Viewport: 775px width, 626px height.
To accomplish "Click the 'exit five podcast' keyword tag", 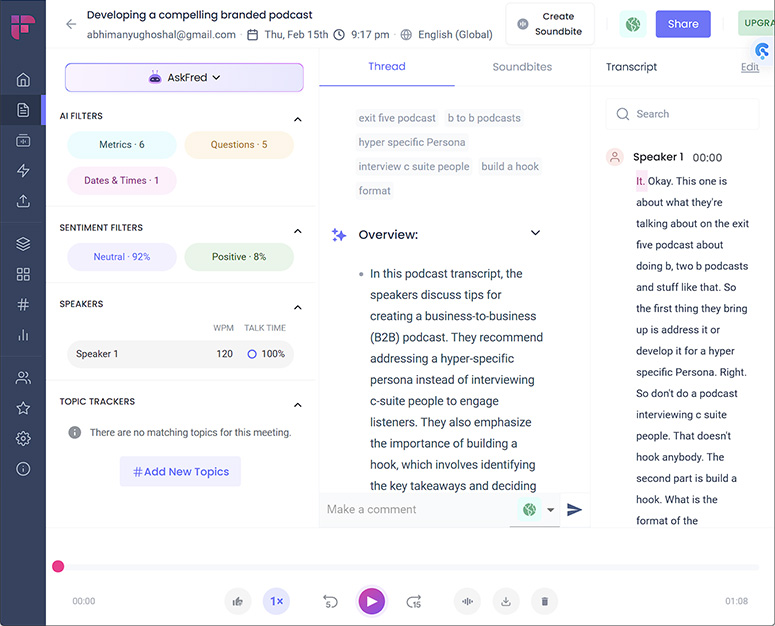I will pos(397,118).
